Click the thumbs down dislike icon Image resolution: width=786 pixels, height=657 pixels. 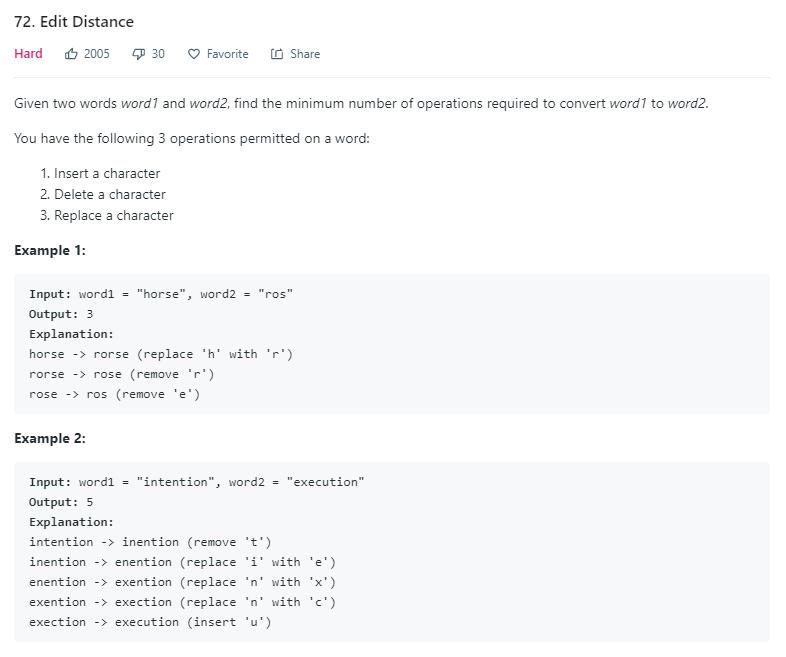point(138,54)
